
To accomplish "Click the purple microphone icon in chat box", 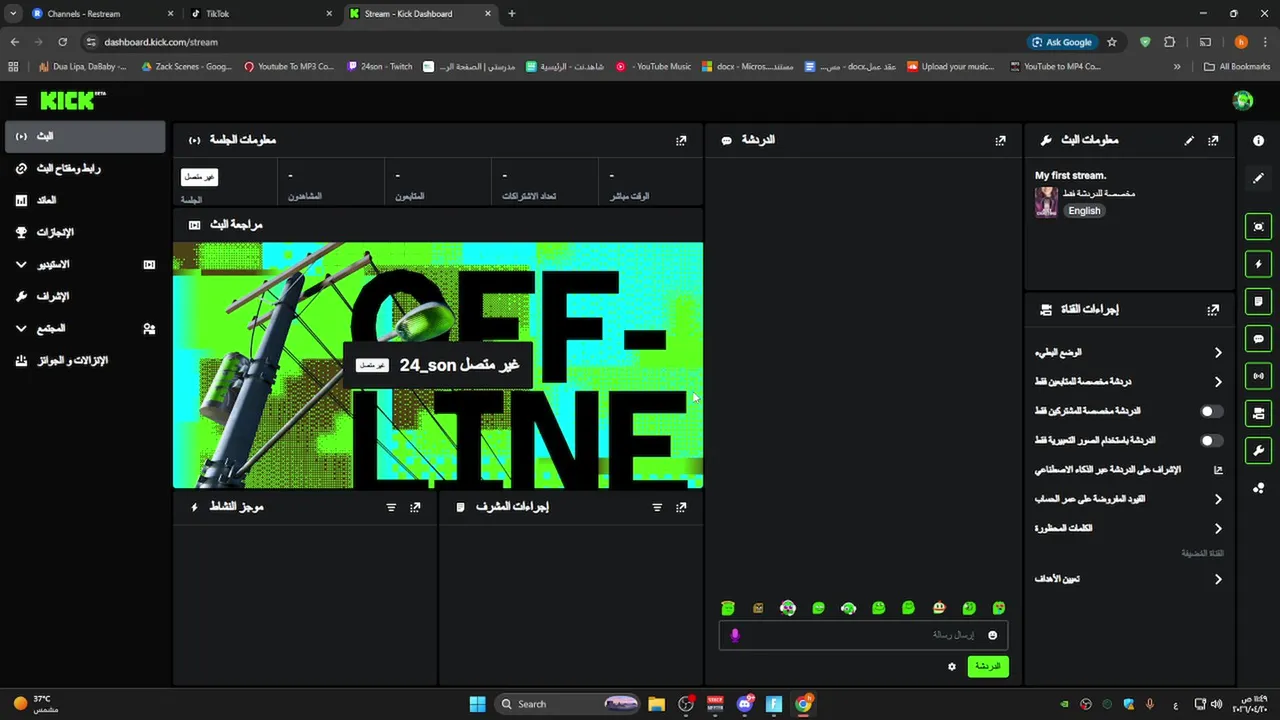I will point(735,635).
